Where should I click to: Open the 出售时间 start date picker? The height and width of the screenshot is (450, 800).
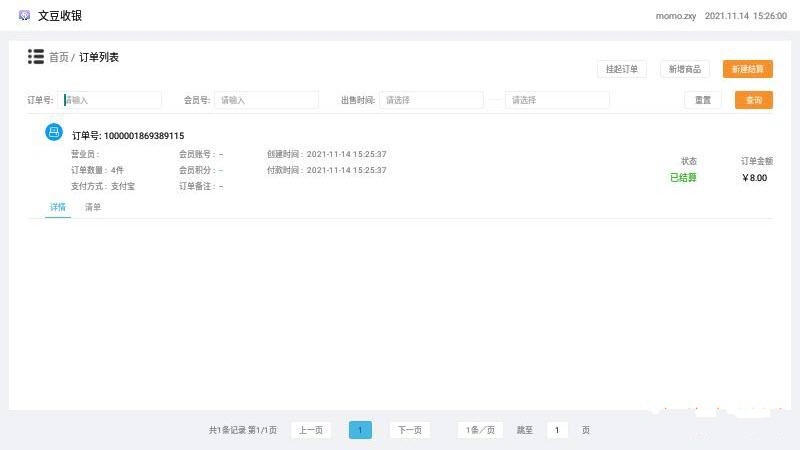(431, 100)
